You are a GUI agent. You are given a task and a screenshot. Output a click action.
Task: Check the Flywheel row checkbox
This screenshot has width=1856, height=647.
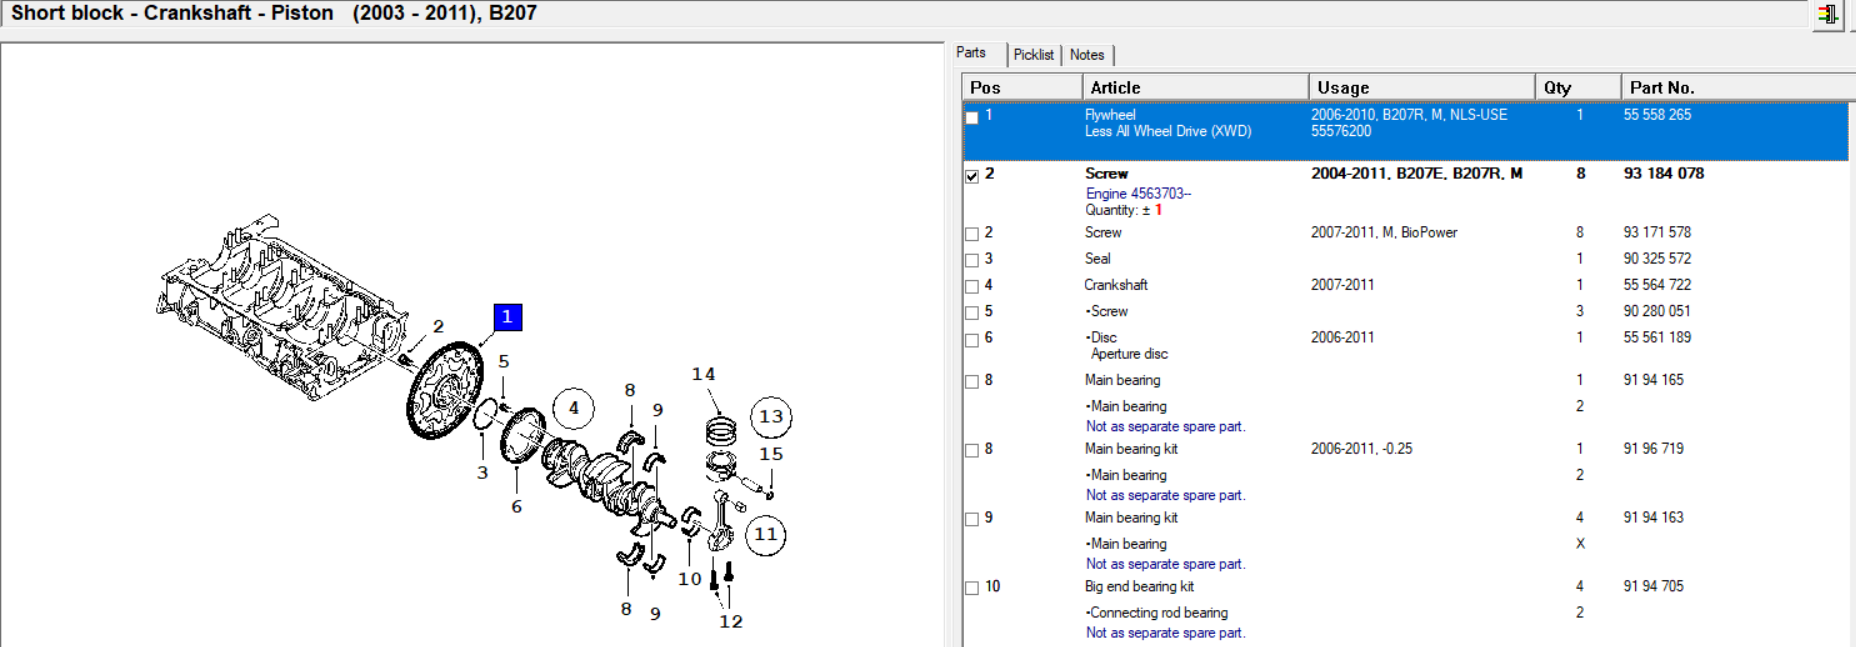click(x=972, y=118)
